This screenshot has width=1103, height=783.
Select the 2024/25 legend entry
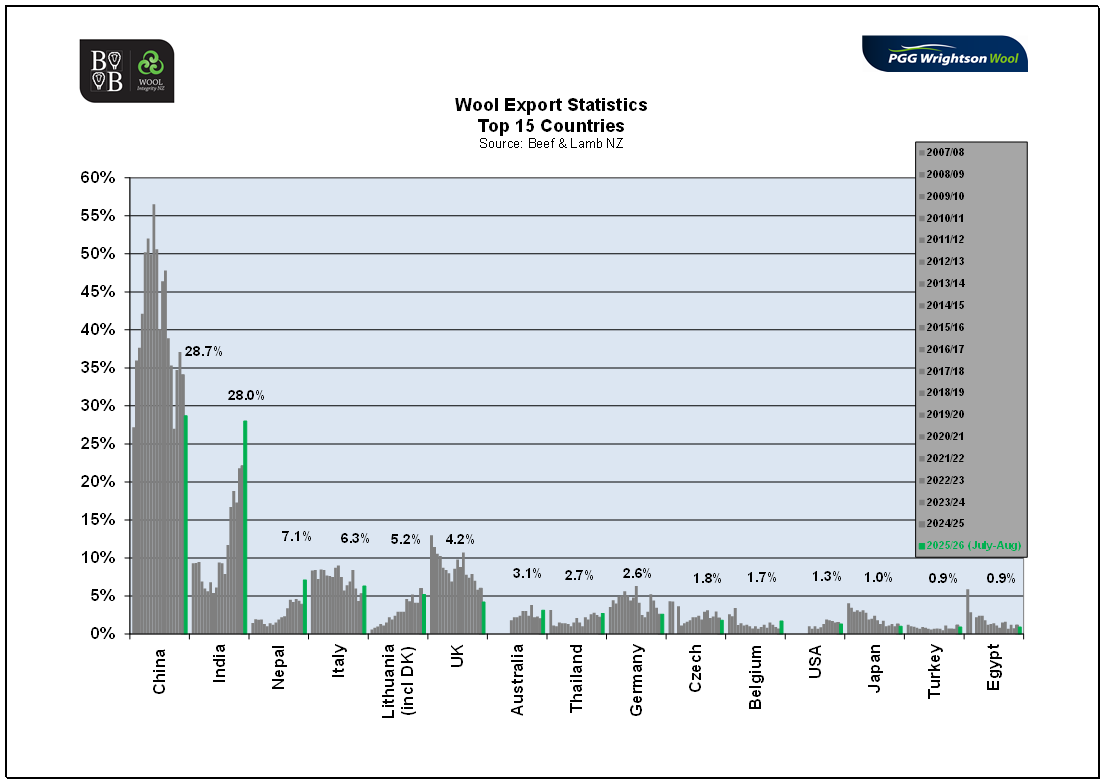[946, 524]
